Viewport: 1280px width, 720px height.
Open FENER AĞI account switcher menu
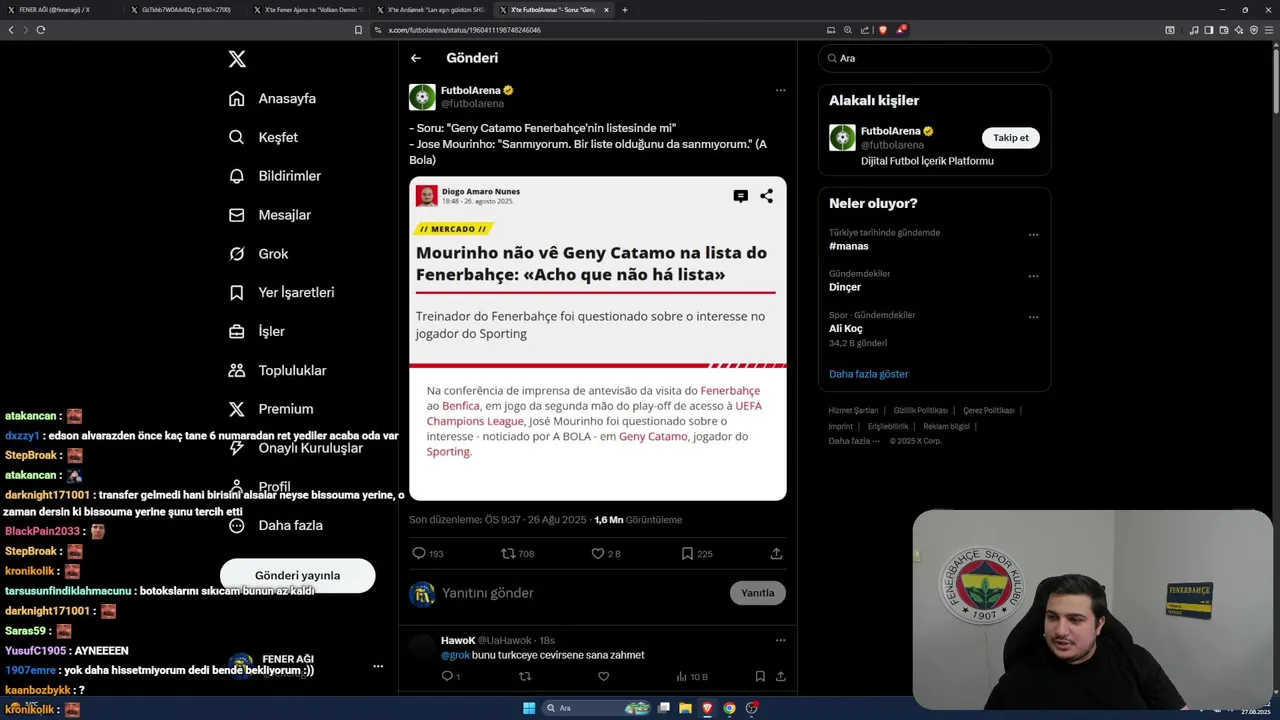pyautogui.click(x=378, y=666)
